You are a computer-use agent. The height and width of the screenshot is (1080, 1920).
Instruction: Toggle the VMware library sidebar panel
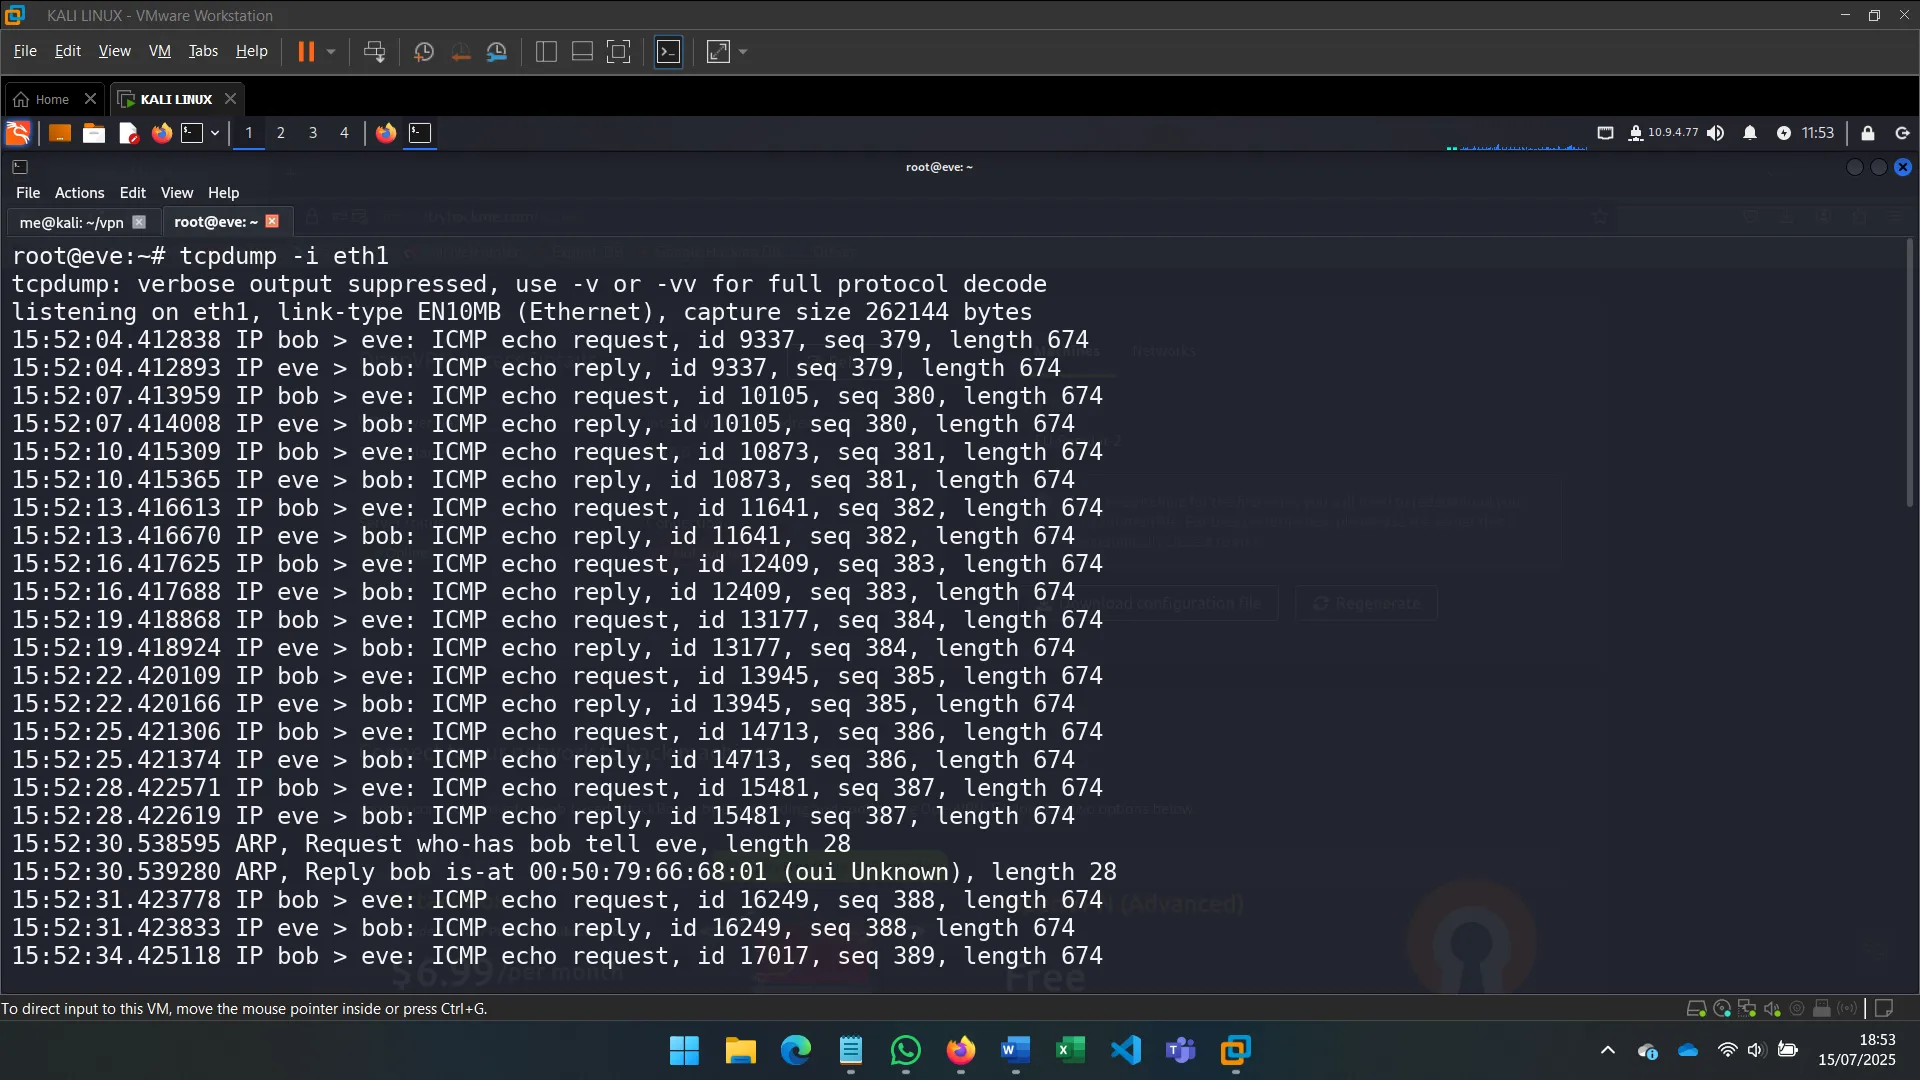click(546, 51)
